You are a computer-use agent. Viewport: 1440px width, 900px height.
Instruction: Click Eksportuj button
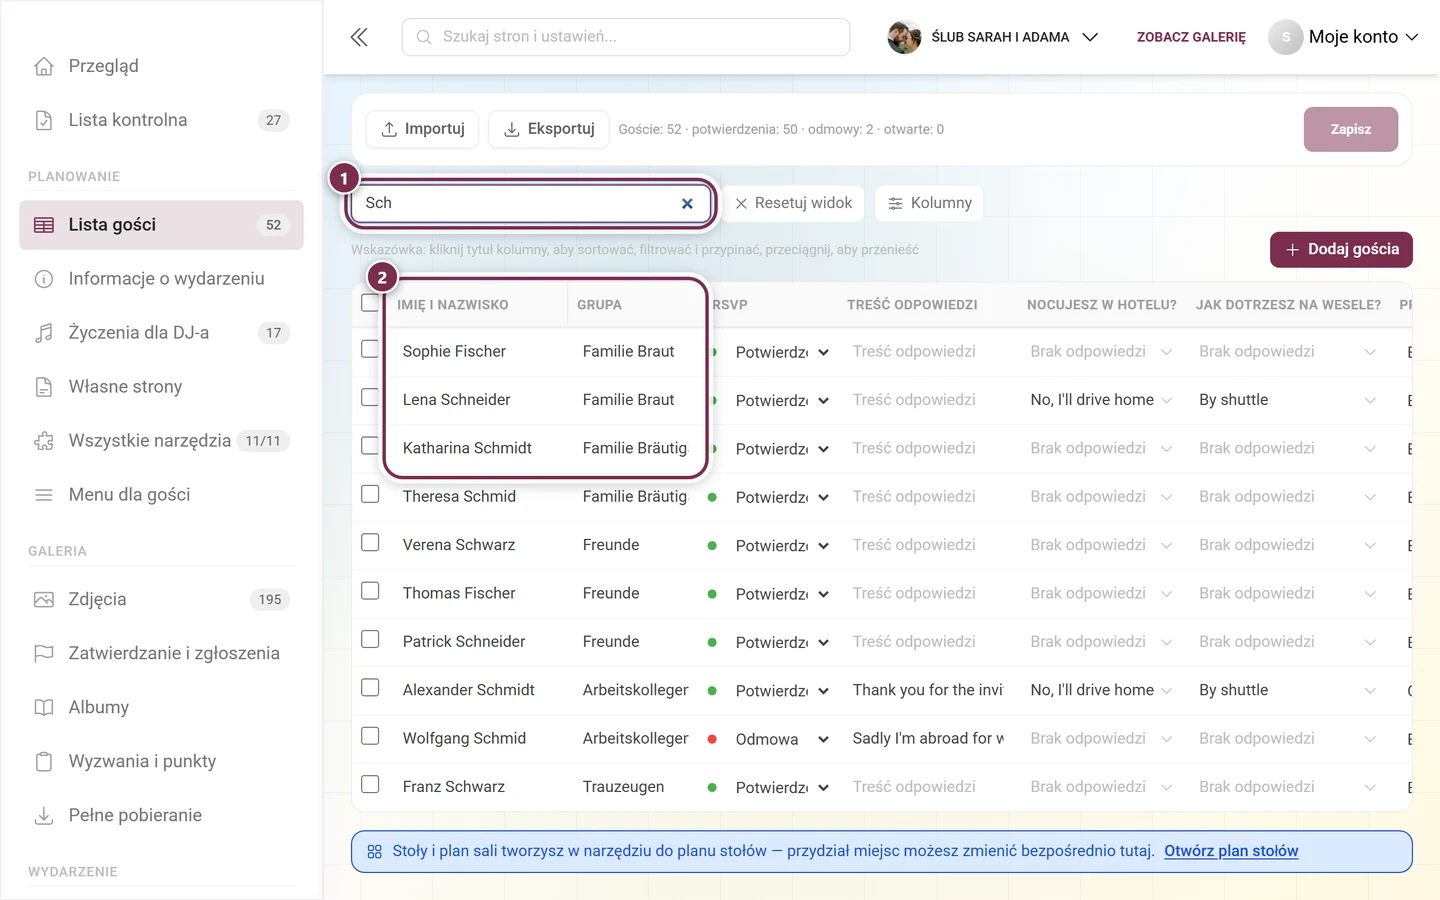(548, 129)
